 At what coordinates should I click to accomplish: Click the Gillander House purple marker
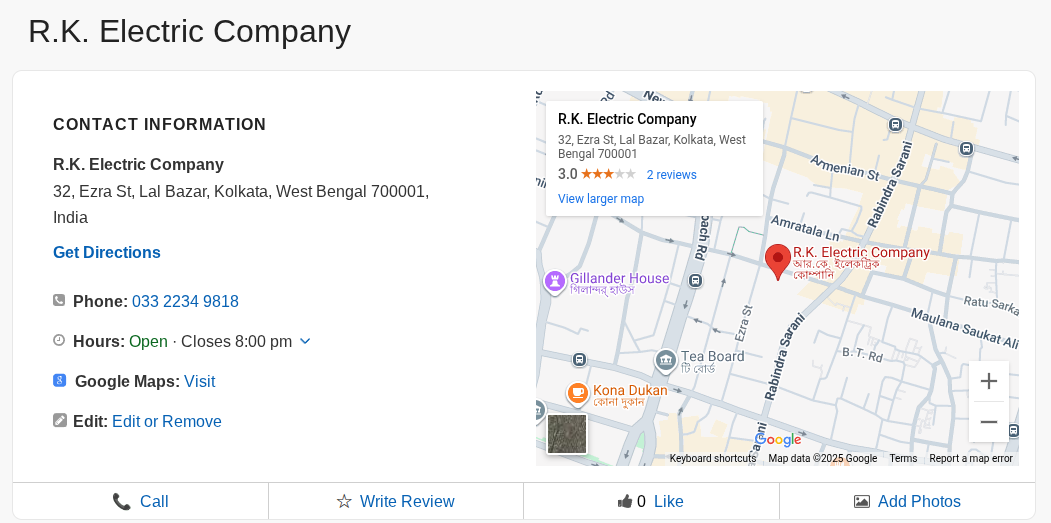click(554, 282)
